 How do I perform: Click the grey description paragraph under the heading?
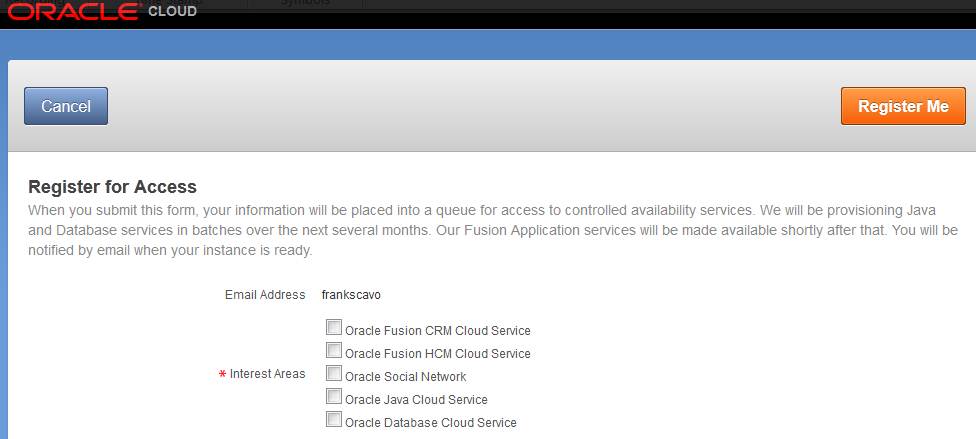492,230
